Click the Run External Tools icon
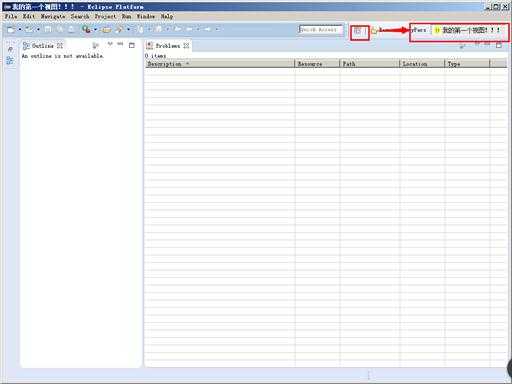Screen dimensions: 512x384 (x=86, y=30)
